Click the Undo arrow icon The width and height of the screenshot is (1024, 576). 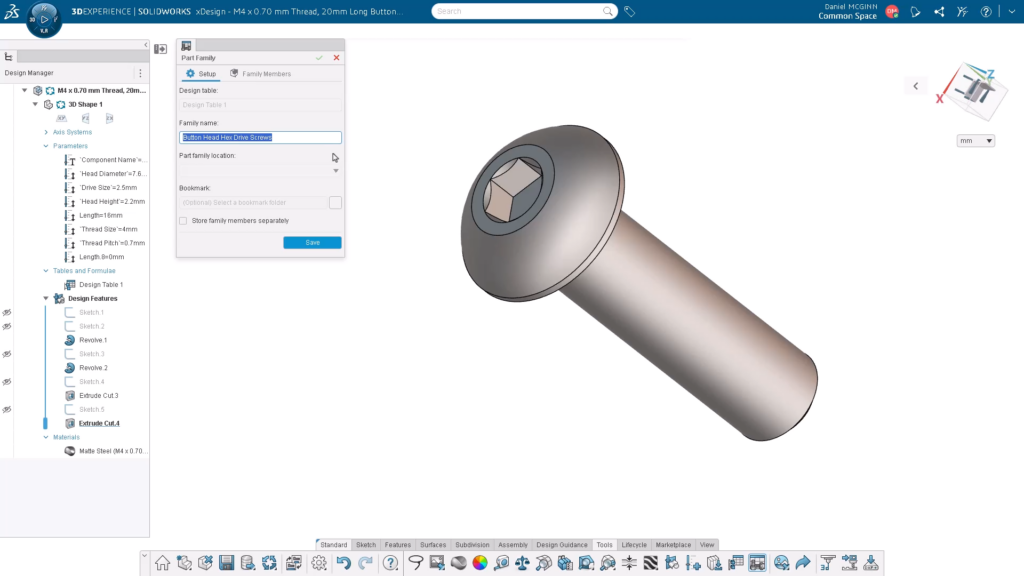(344, 562)
